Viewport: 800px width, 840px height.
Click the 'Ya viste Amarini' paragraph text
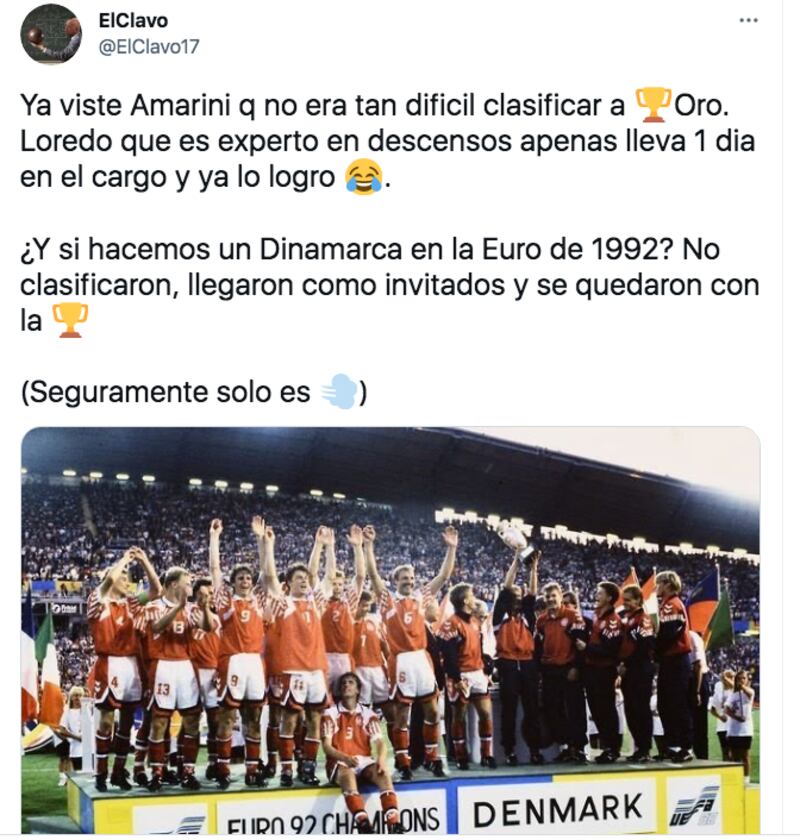388,141
